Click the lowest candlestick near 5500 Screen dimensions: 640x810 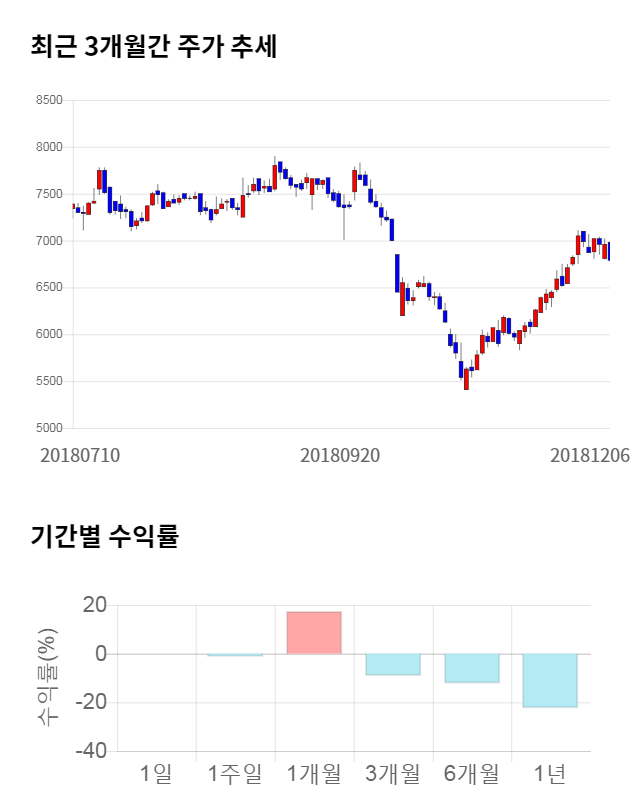[466, 378]
